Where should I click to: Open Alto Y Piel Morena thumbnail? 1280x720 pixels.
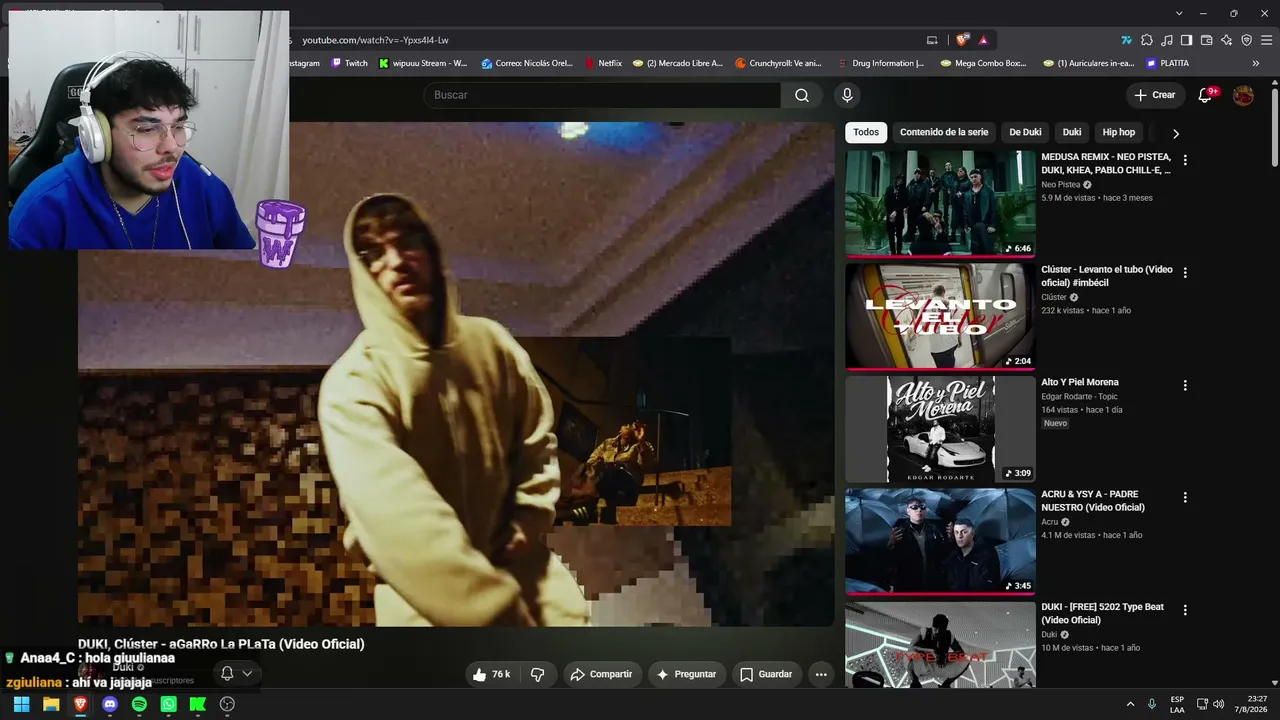[x=940, y=429]
